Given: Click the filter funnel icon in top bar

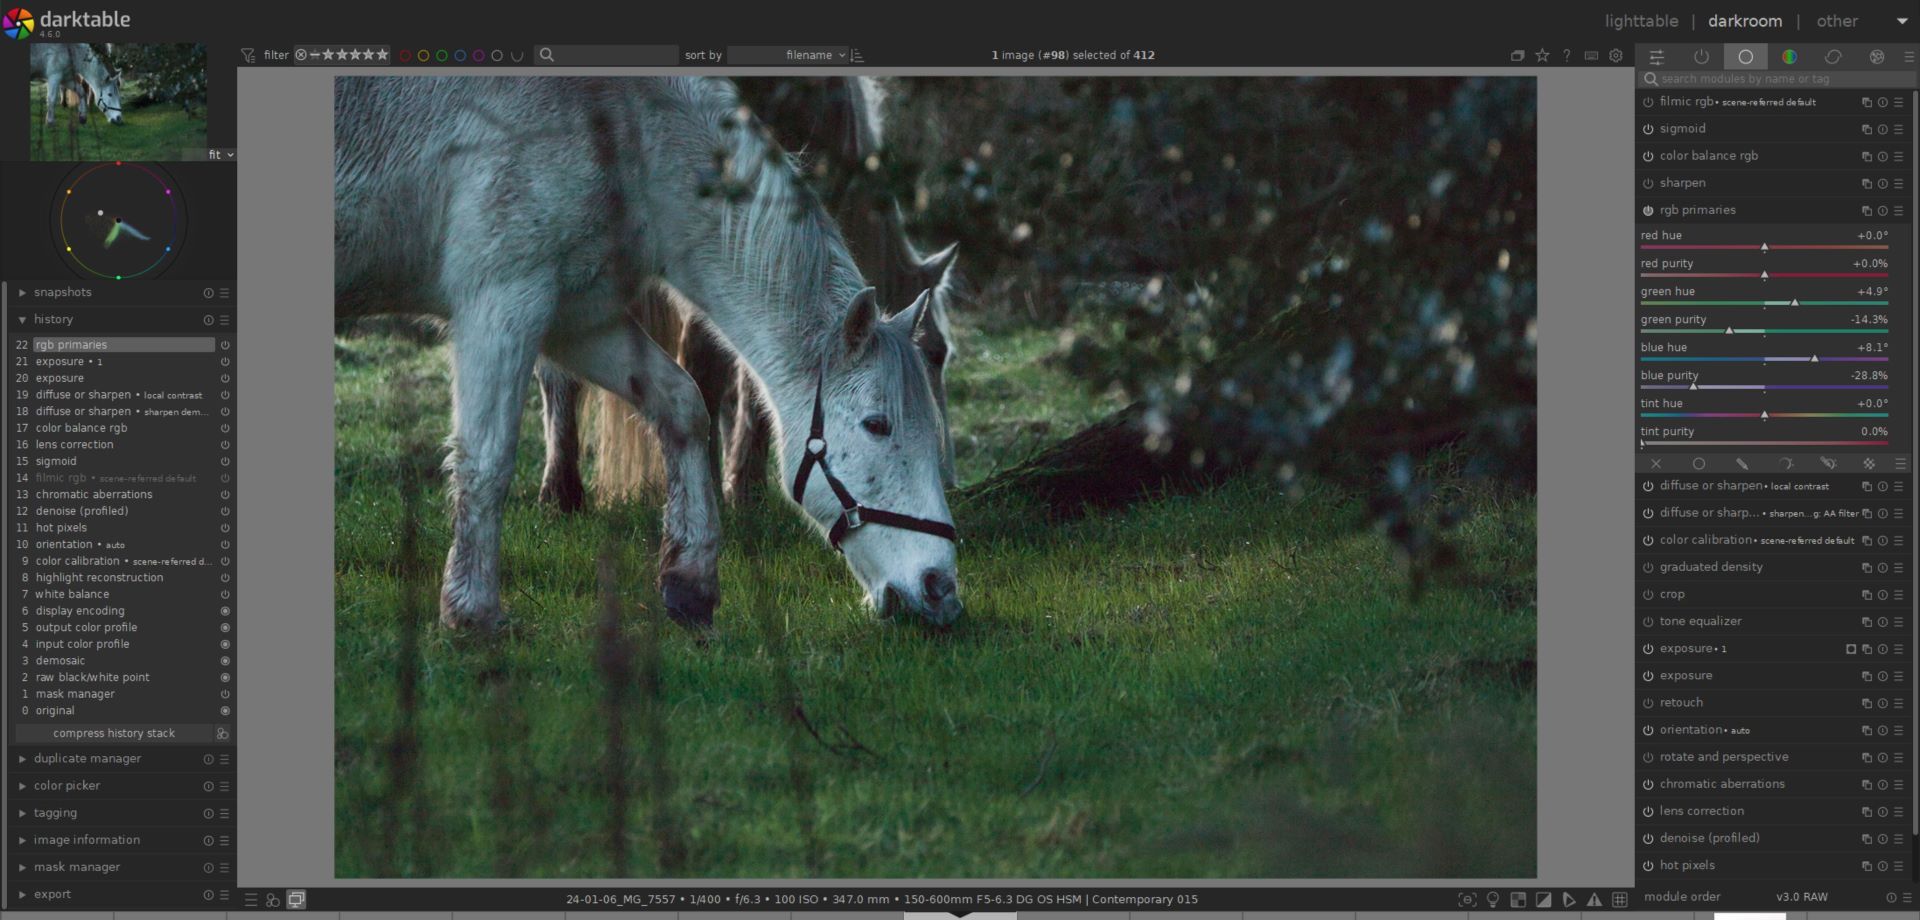Looking at the screenshot, I should click(x=248, y=55).
